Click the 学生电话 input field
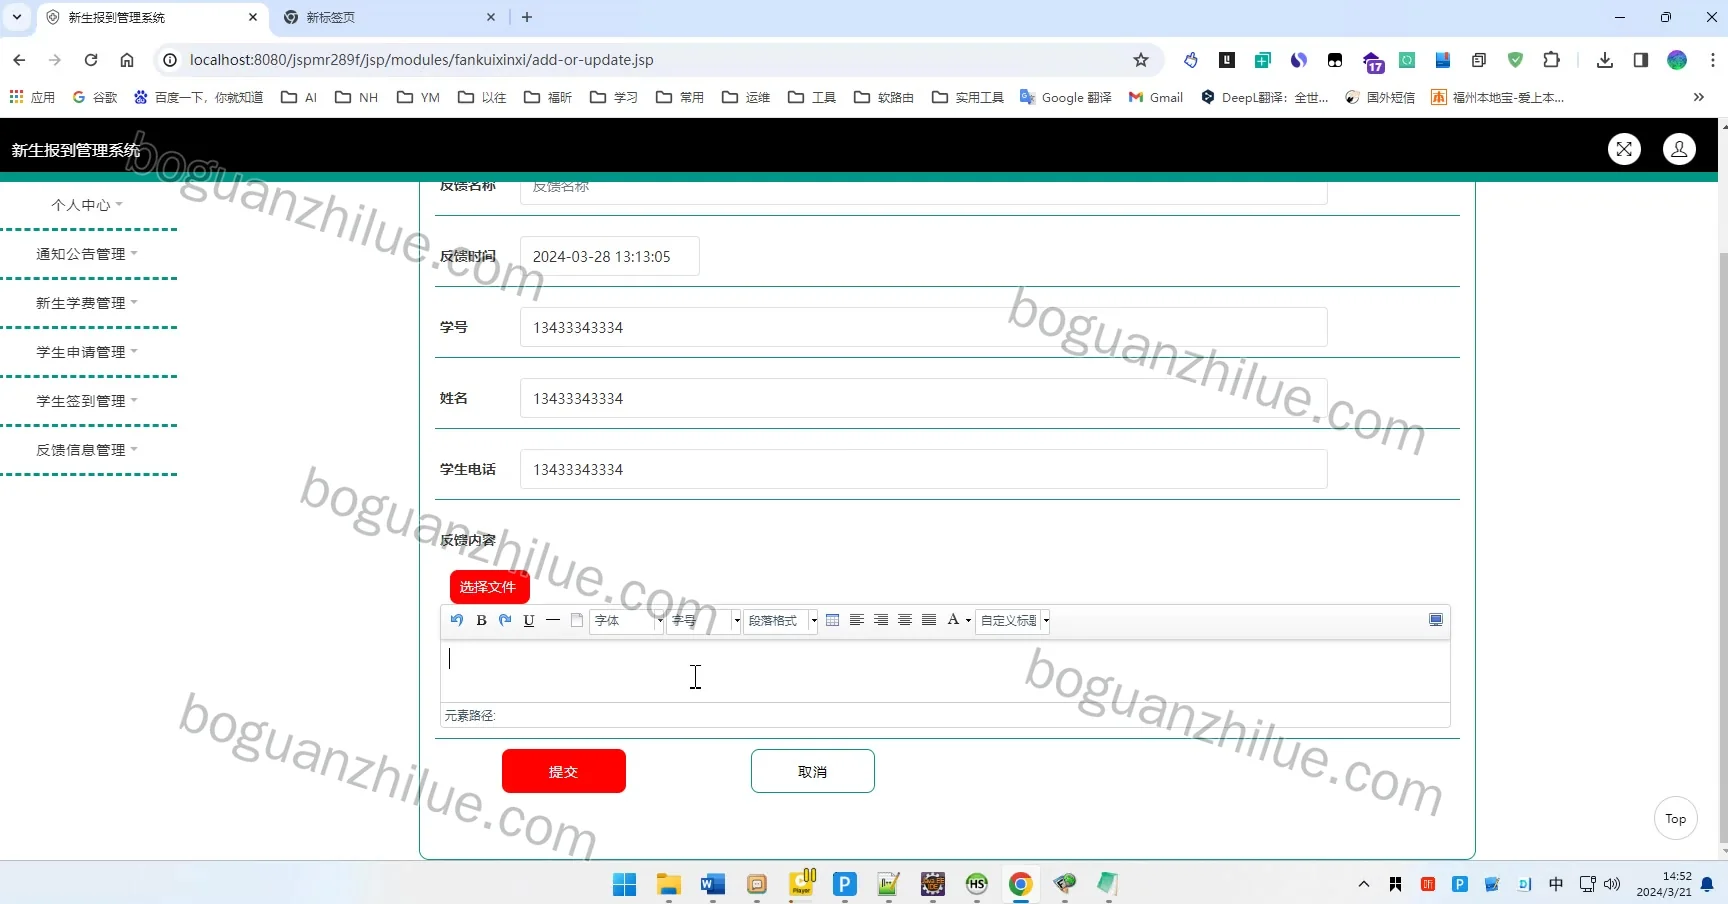The image size is (1728, 904). [x=924, y=470]
